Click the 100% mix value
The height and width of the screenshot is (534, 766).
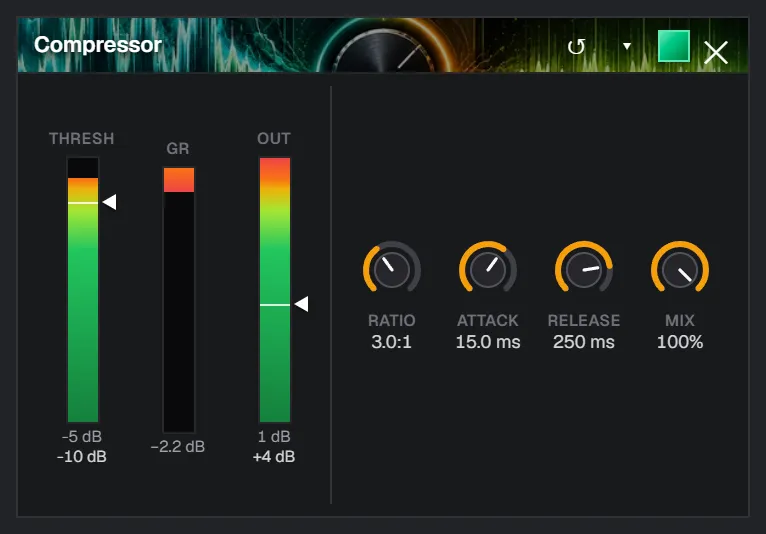tap(680, 342)
